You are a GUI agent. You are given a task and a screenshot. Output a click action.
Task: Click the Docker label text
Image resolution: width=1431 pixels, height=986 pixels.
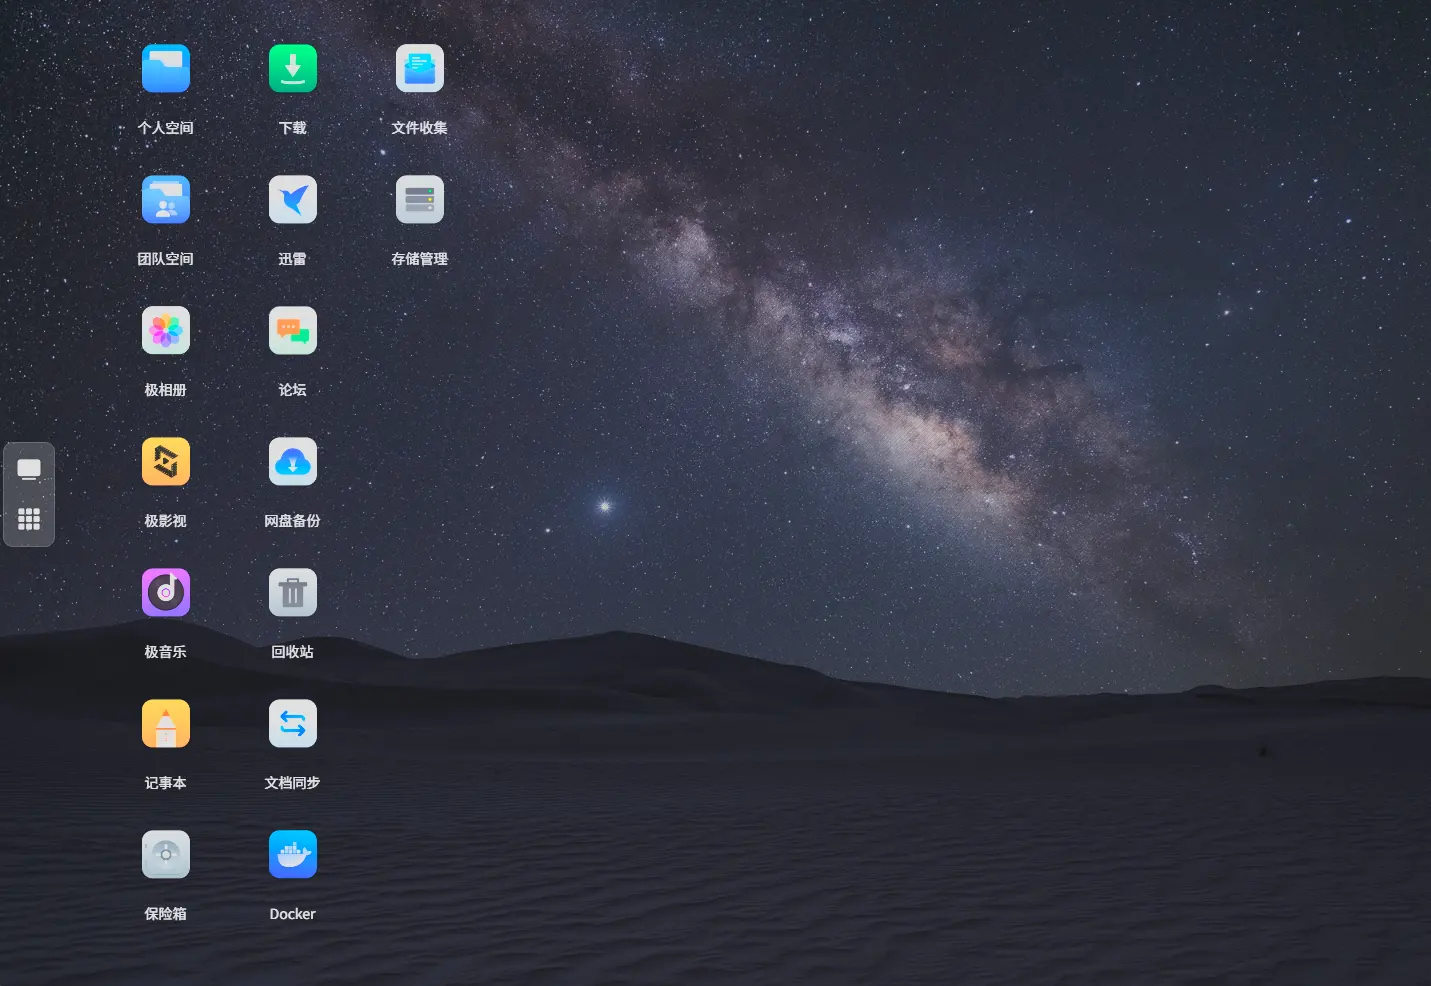coord(293,914)
